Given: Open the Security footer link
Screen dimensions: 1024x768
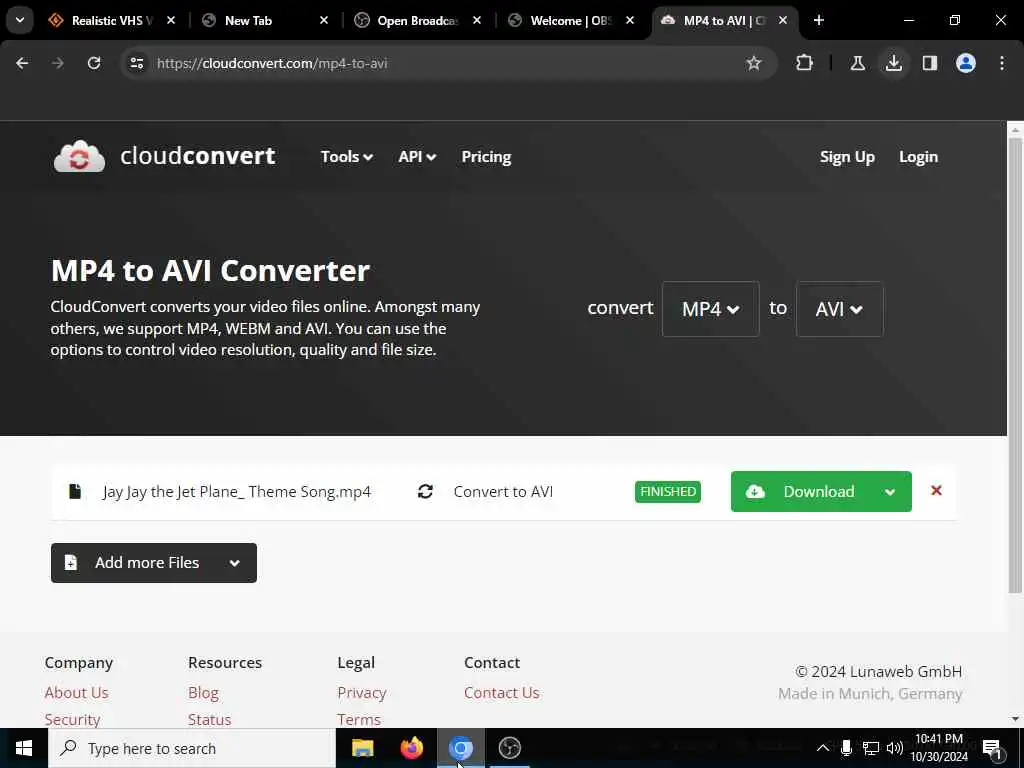Looking at the screenshot, I should point(72,719).
